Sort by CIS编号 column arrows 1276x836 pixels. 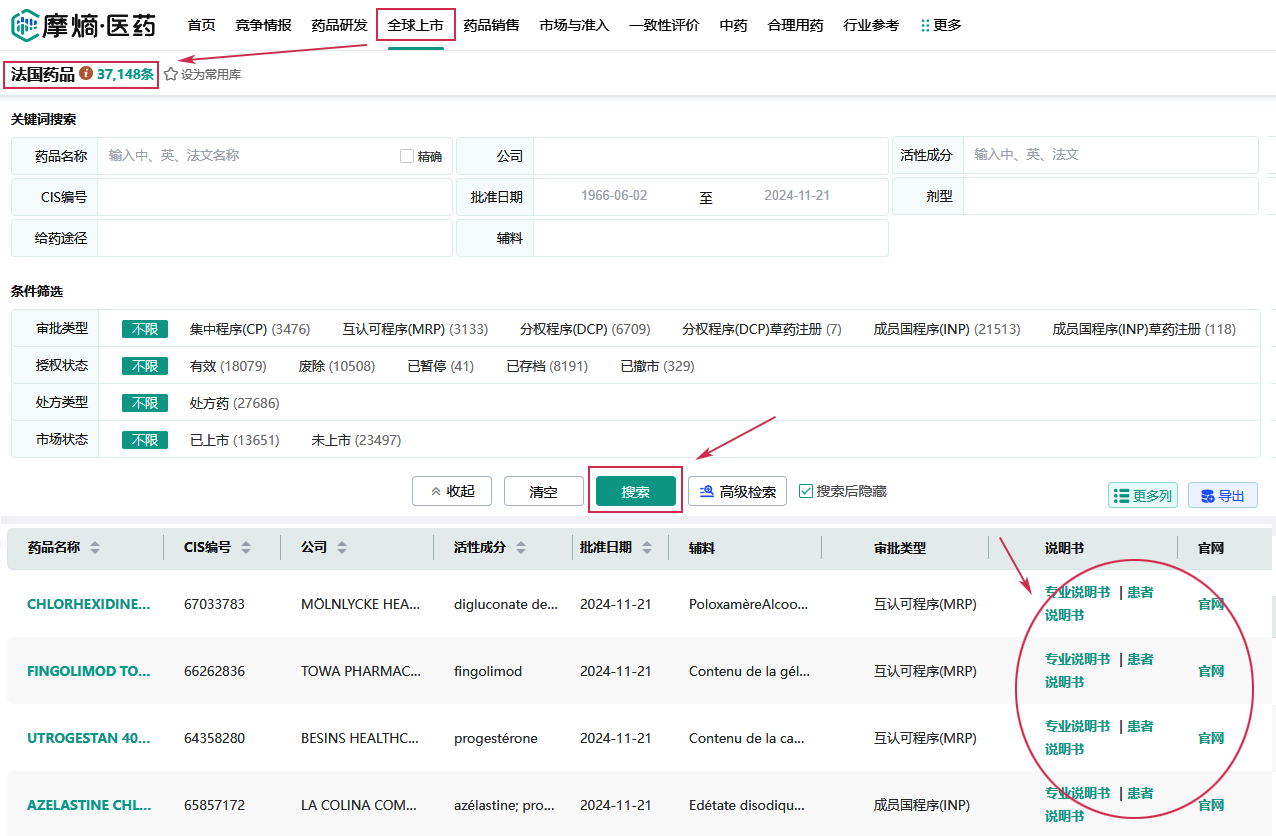tap(246, 548)
